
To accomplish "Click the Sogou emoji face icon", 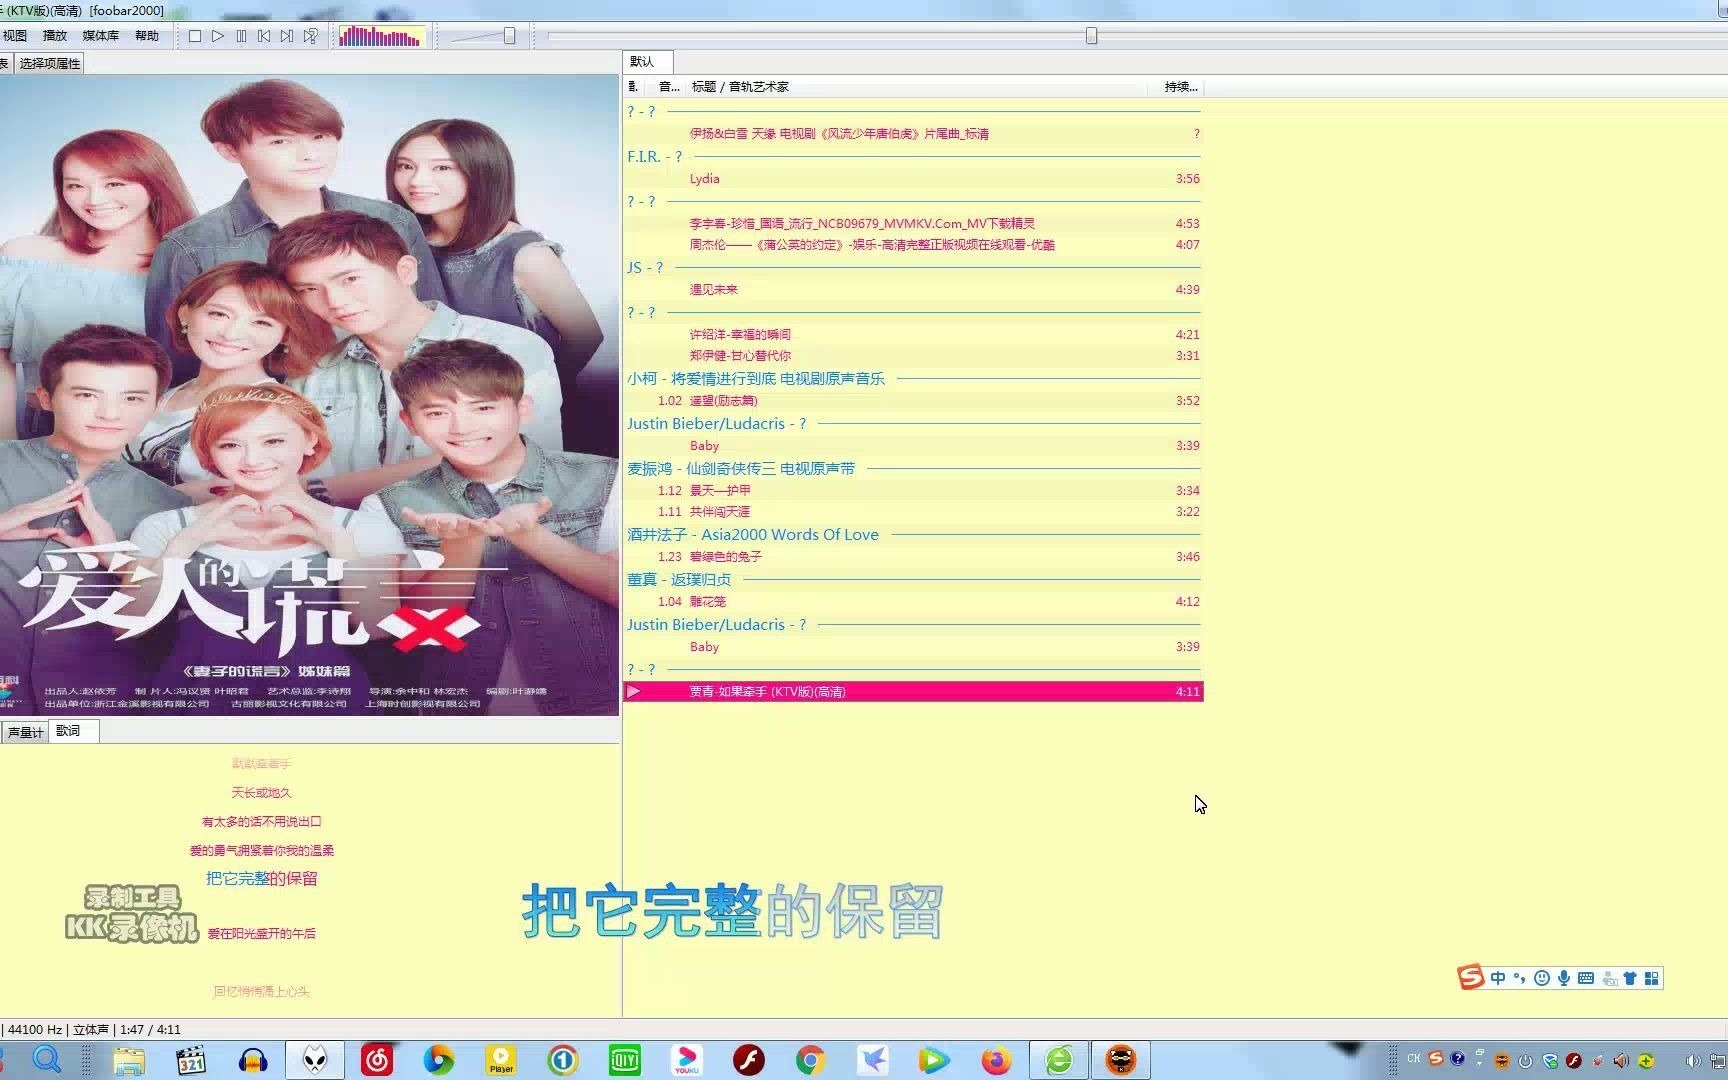I will pyautogui.click(x=1542, y=978).
